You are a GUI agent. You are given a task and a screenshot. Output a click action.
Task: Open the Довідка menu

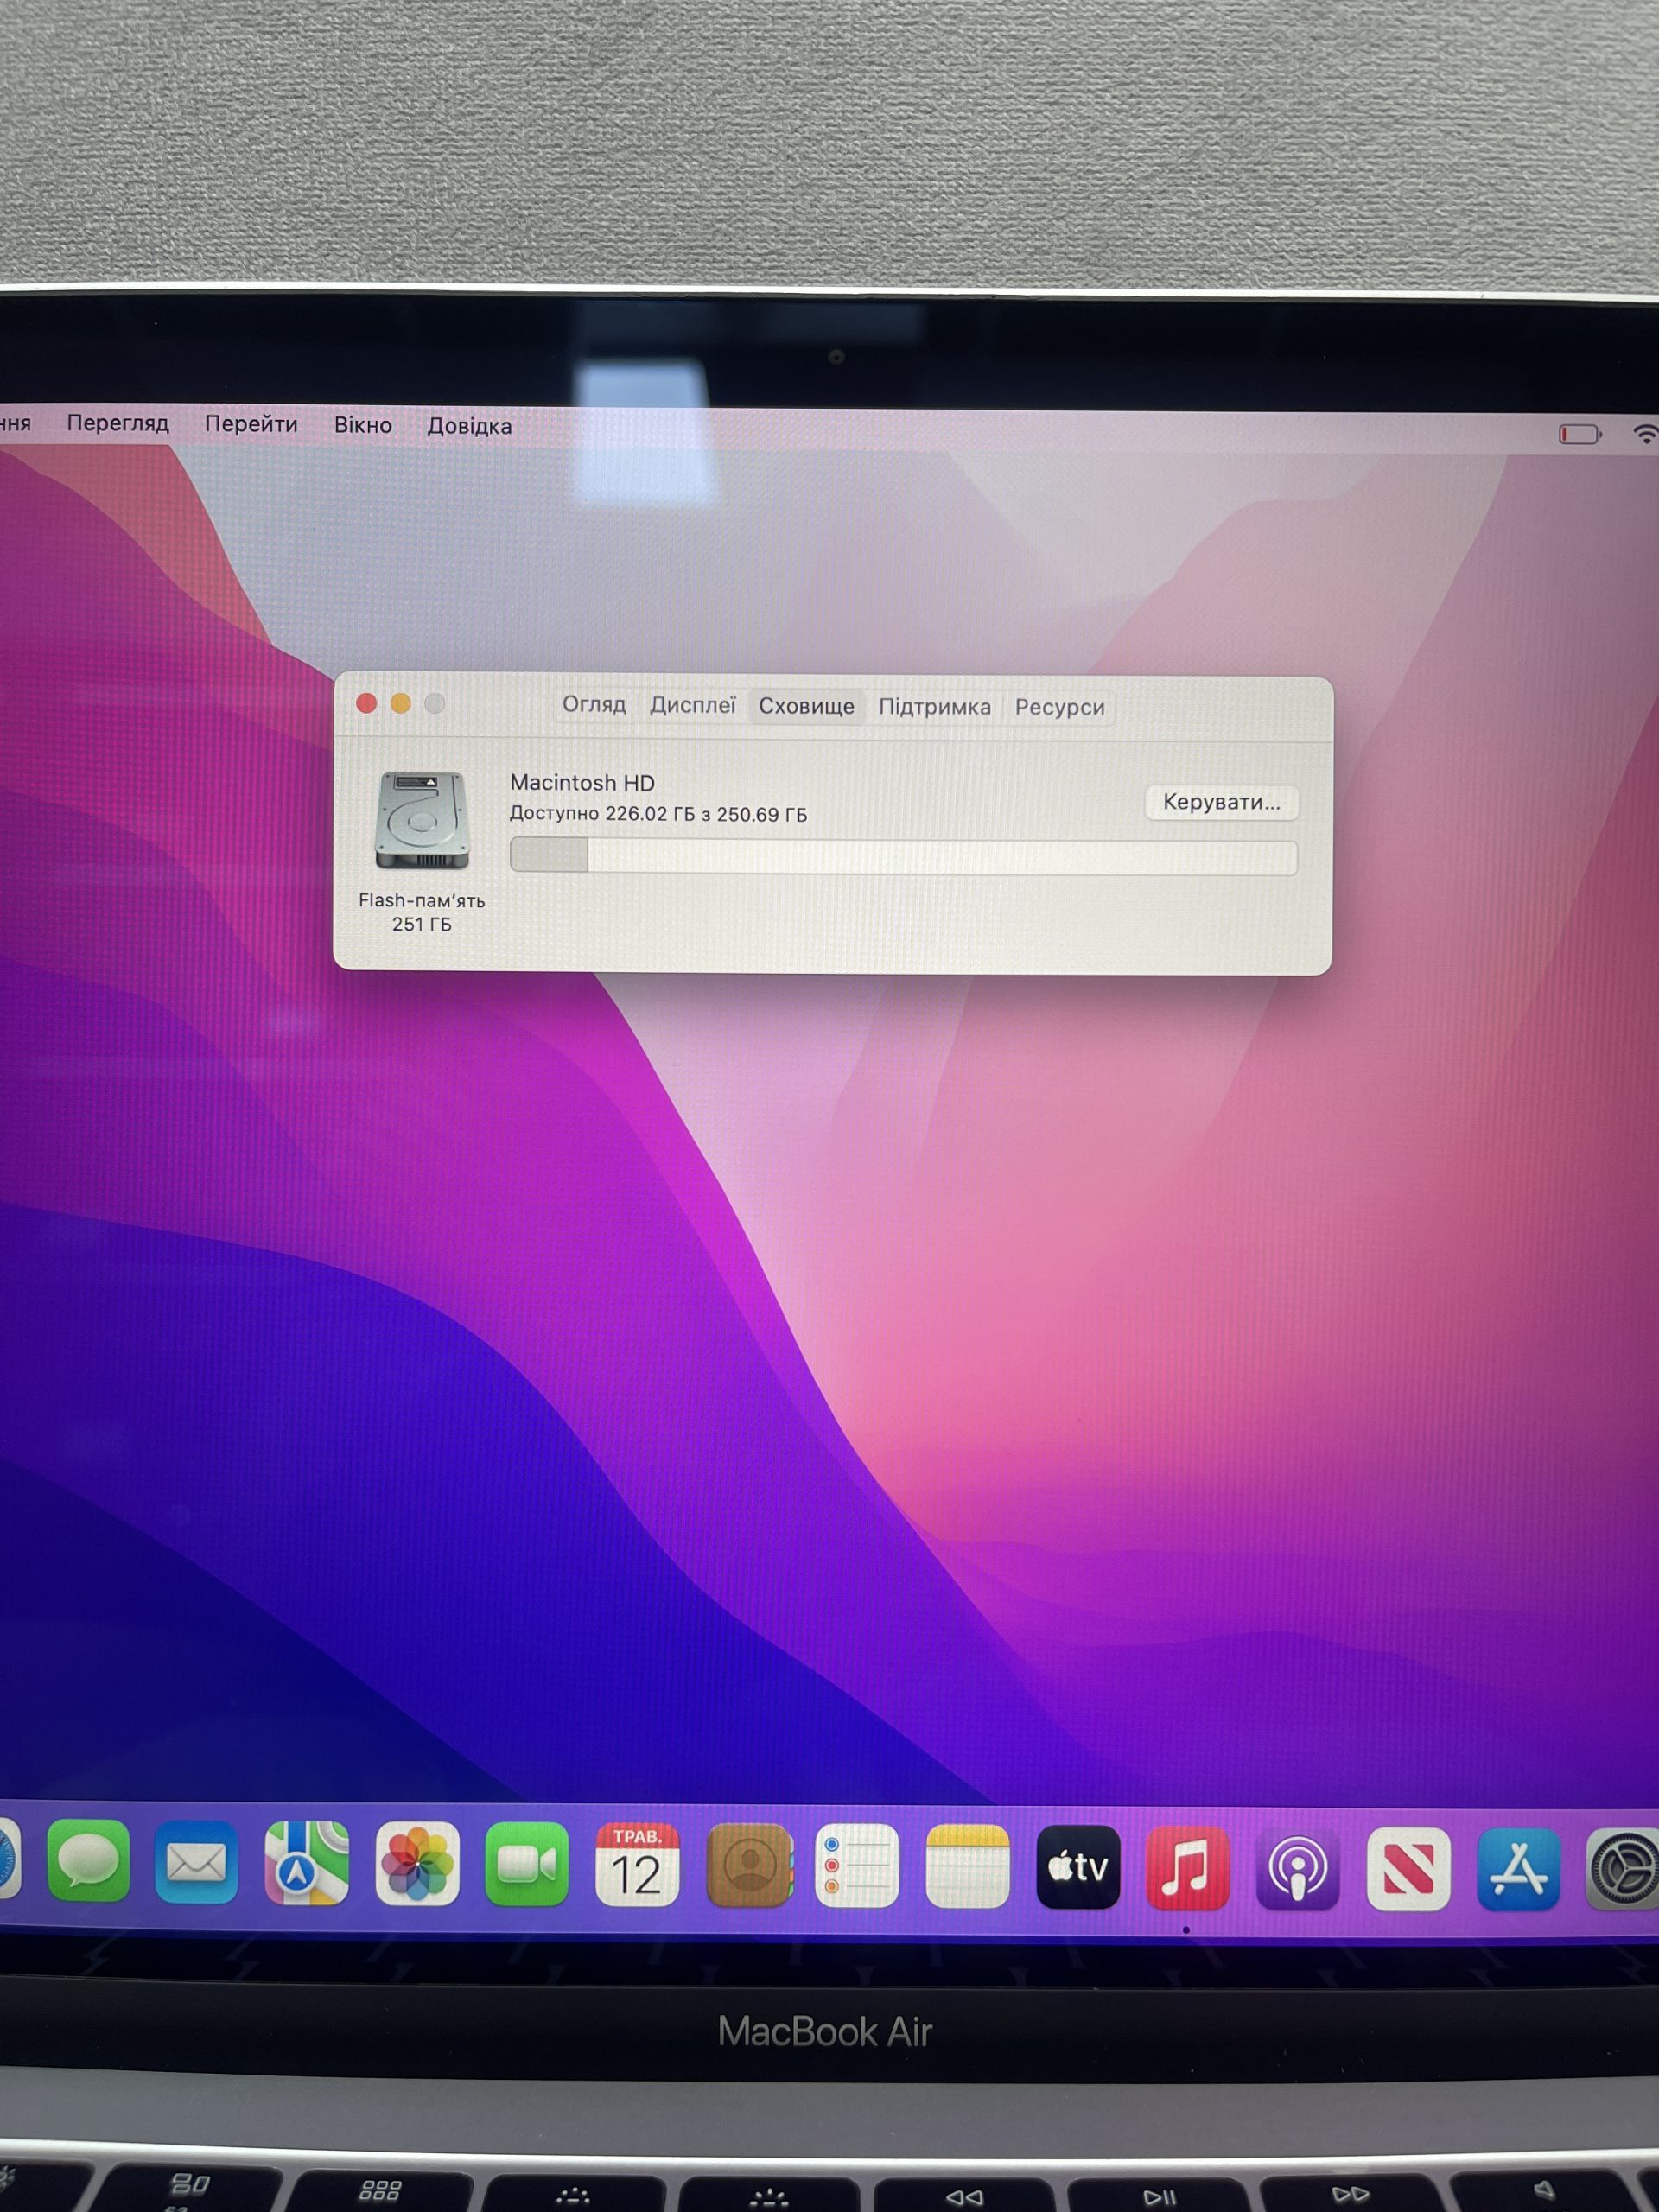469,426
